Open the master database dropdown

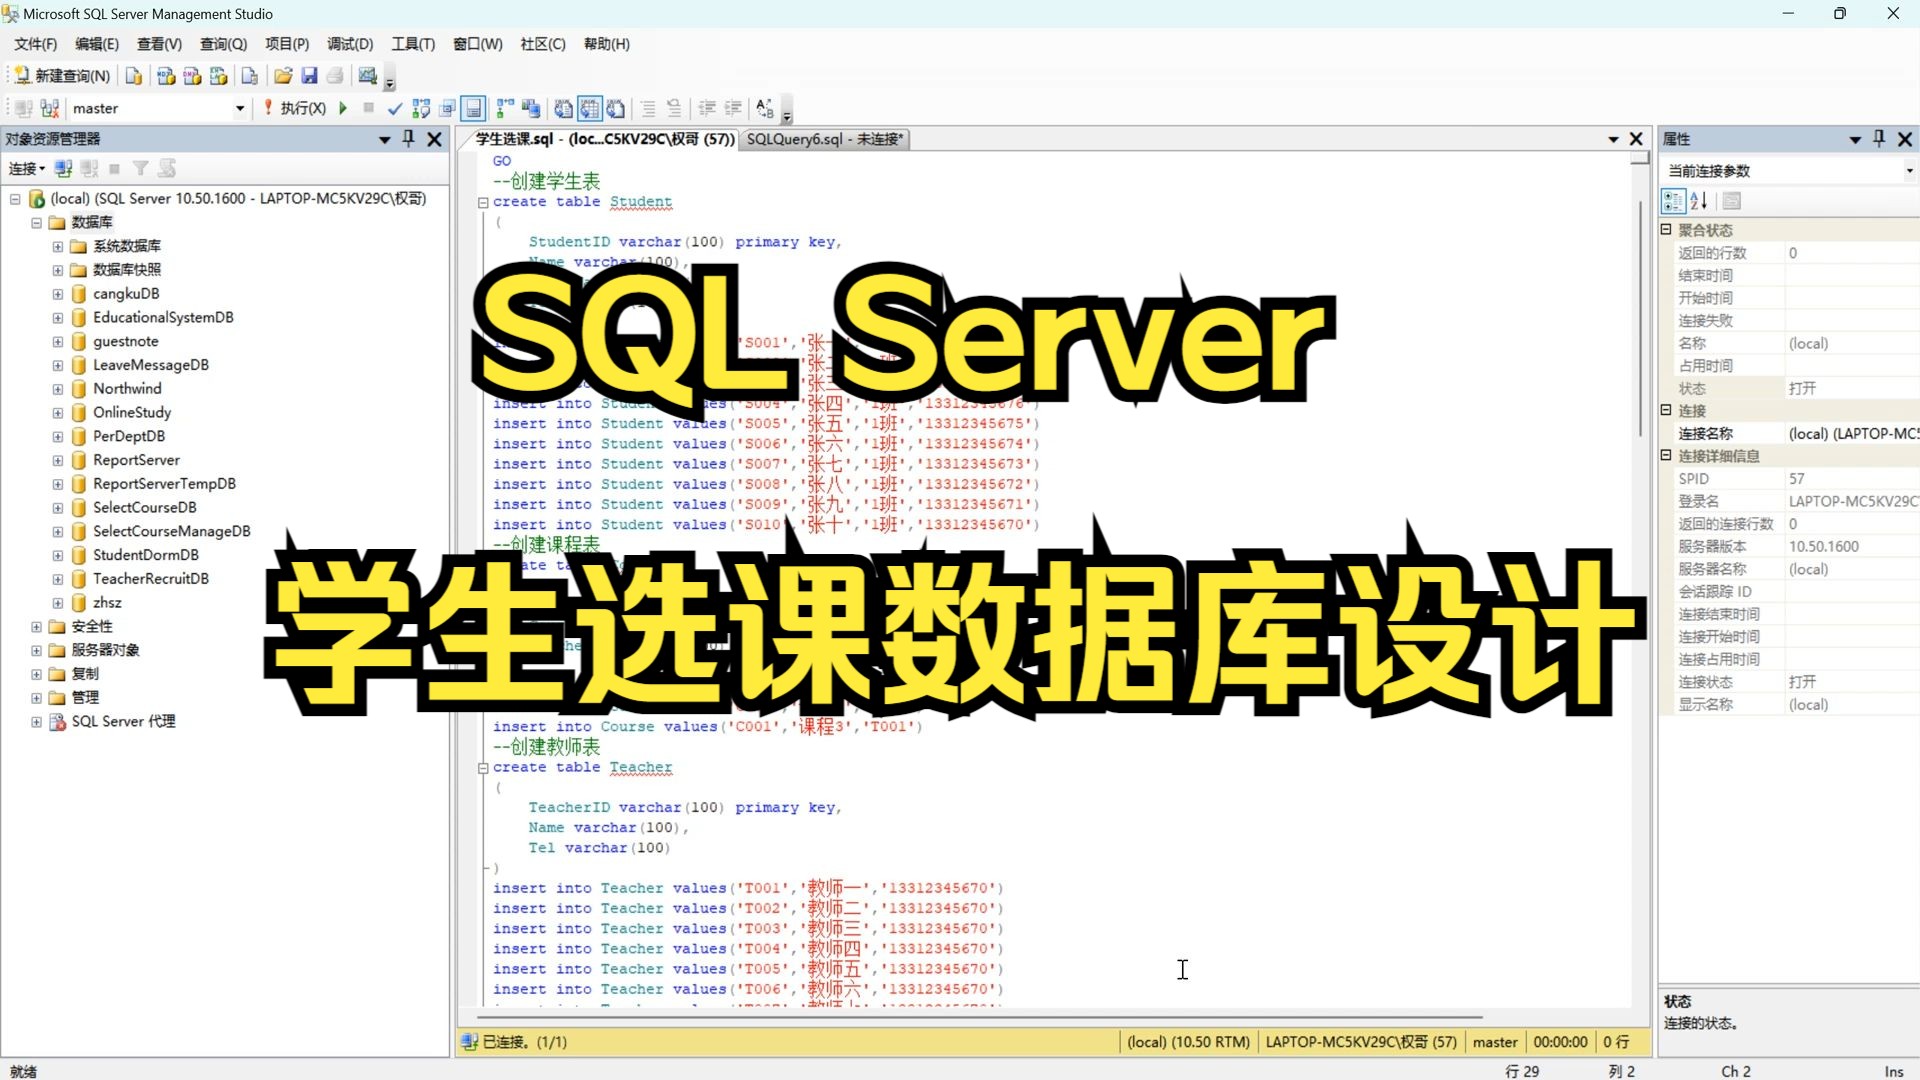tap(240, 108)
